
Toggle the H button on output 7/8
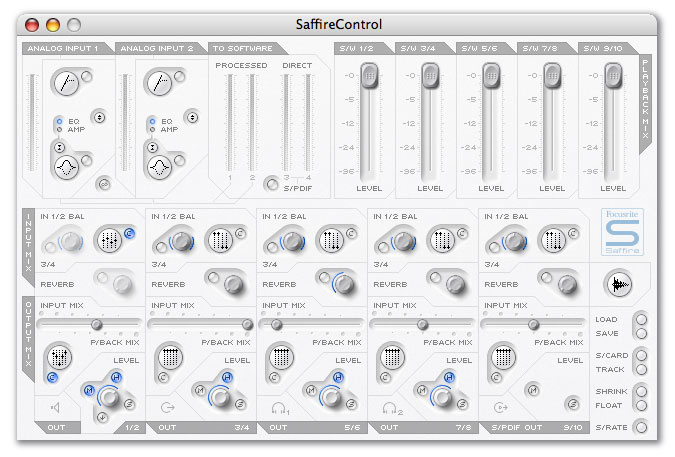449,376
